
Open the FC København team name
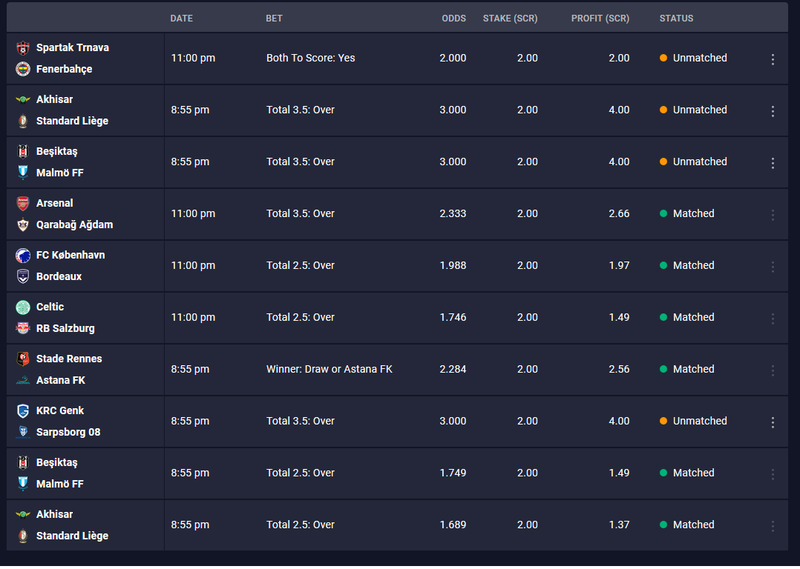[x=70, y=255]
